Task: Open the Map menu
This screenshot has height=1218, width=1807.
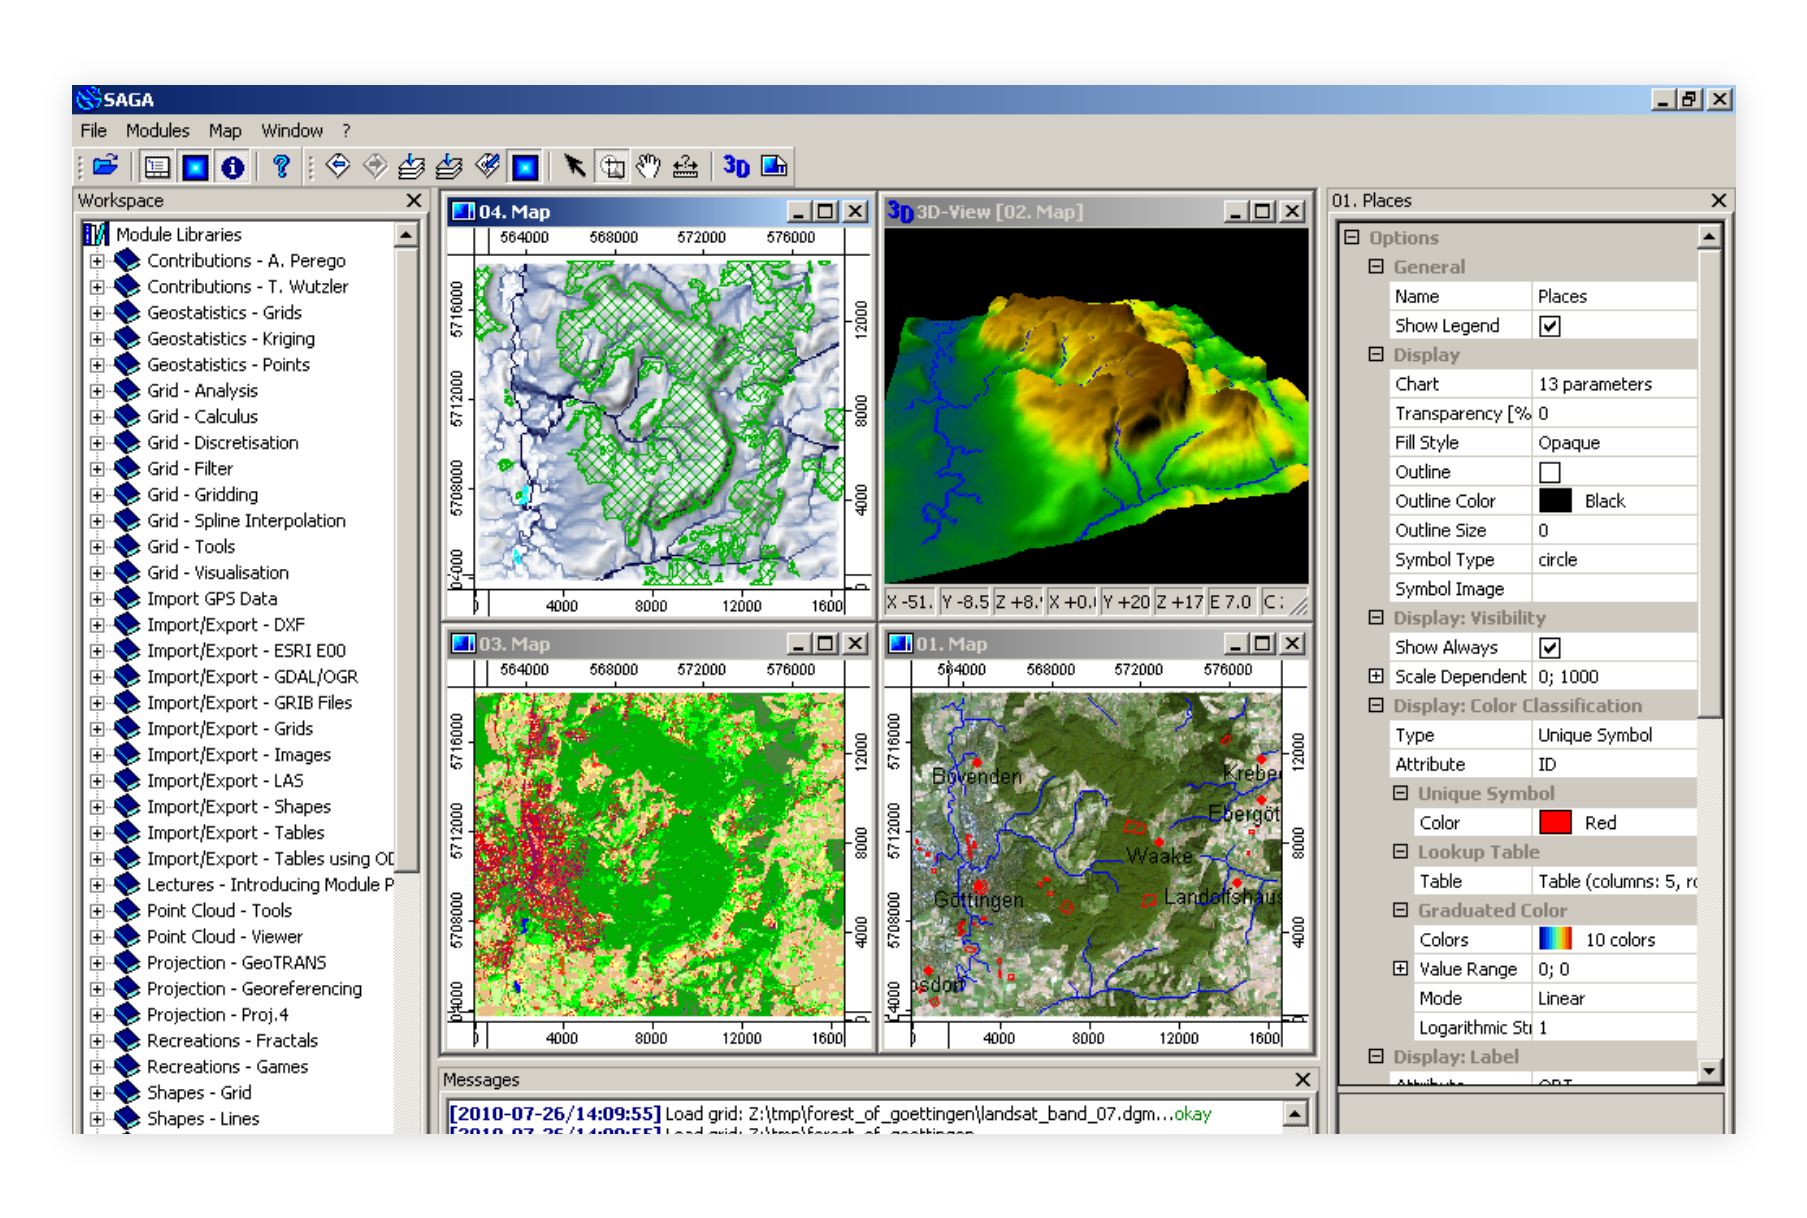Action: [224, 130]
